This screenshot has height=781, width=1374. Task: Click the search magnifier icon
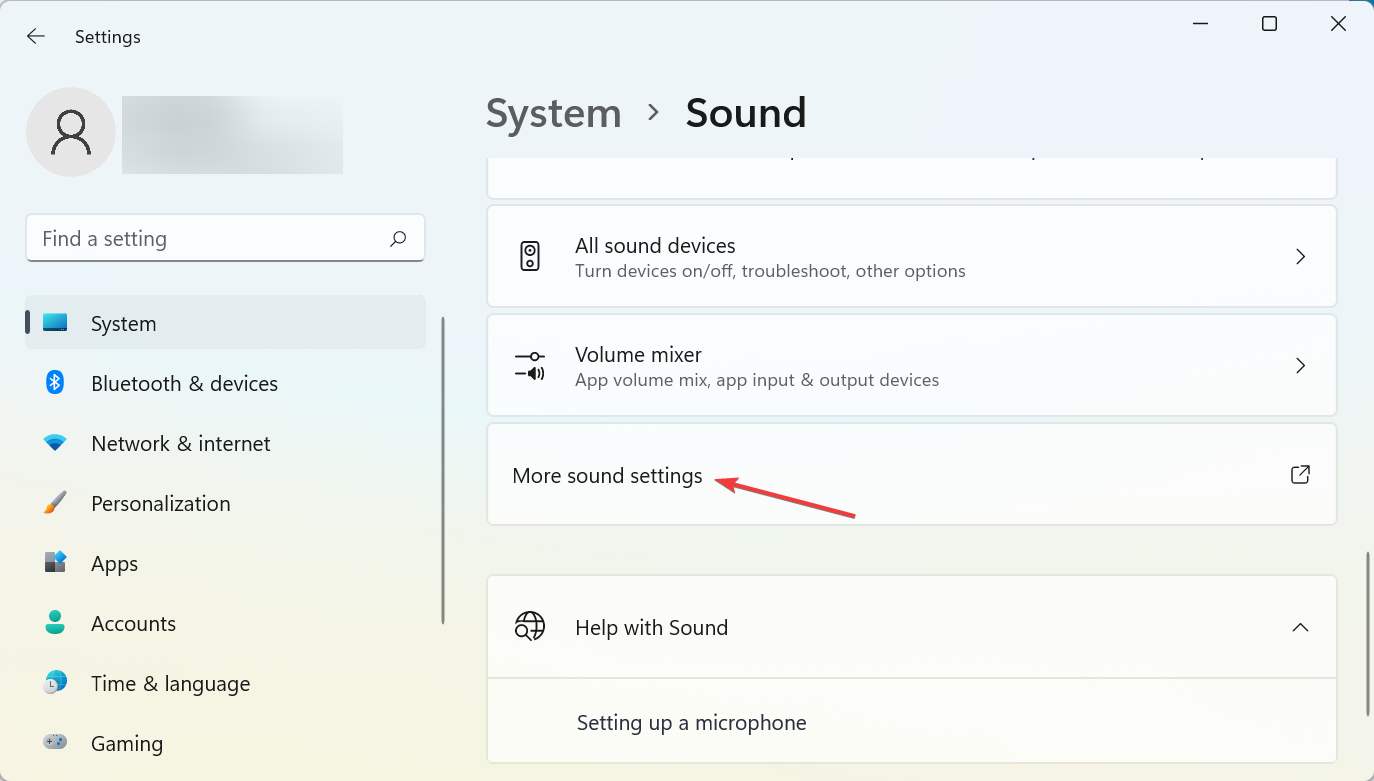click(x=398, y=239)
